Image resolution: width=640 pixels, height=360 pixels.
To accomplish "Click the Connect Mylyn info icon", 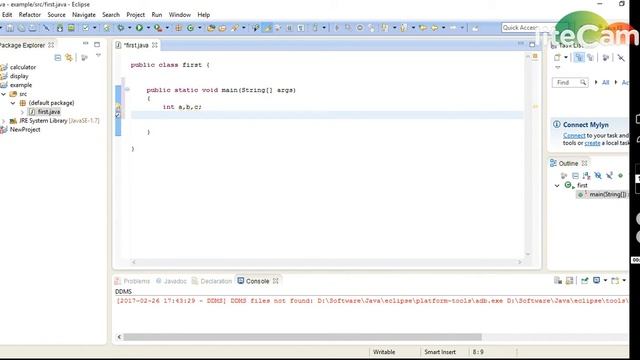I will coord(556,124).
